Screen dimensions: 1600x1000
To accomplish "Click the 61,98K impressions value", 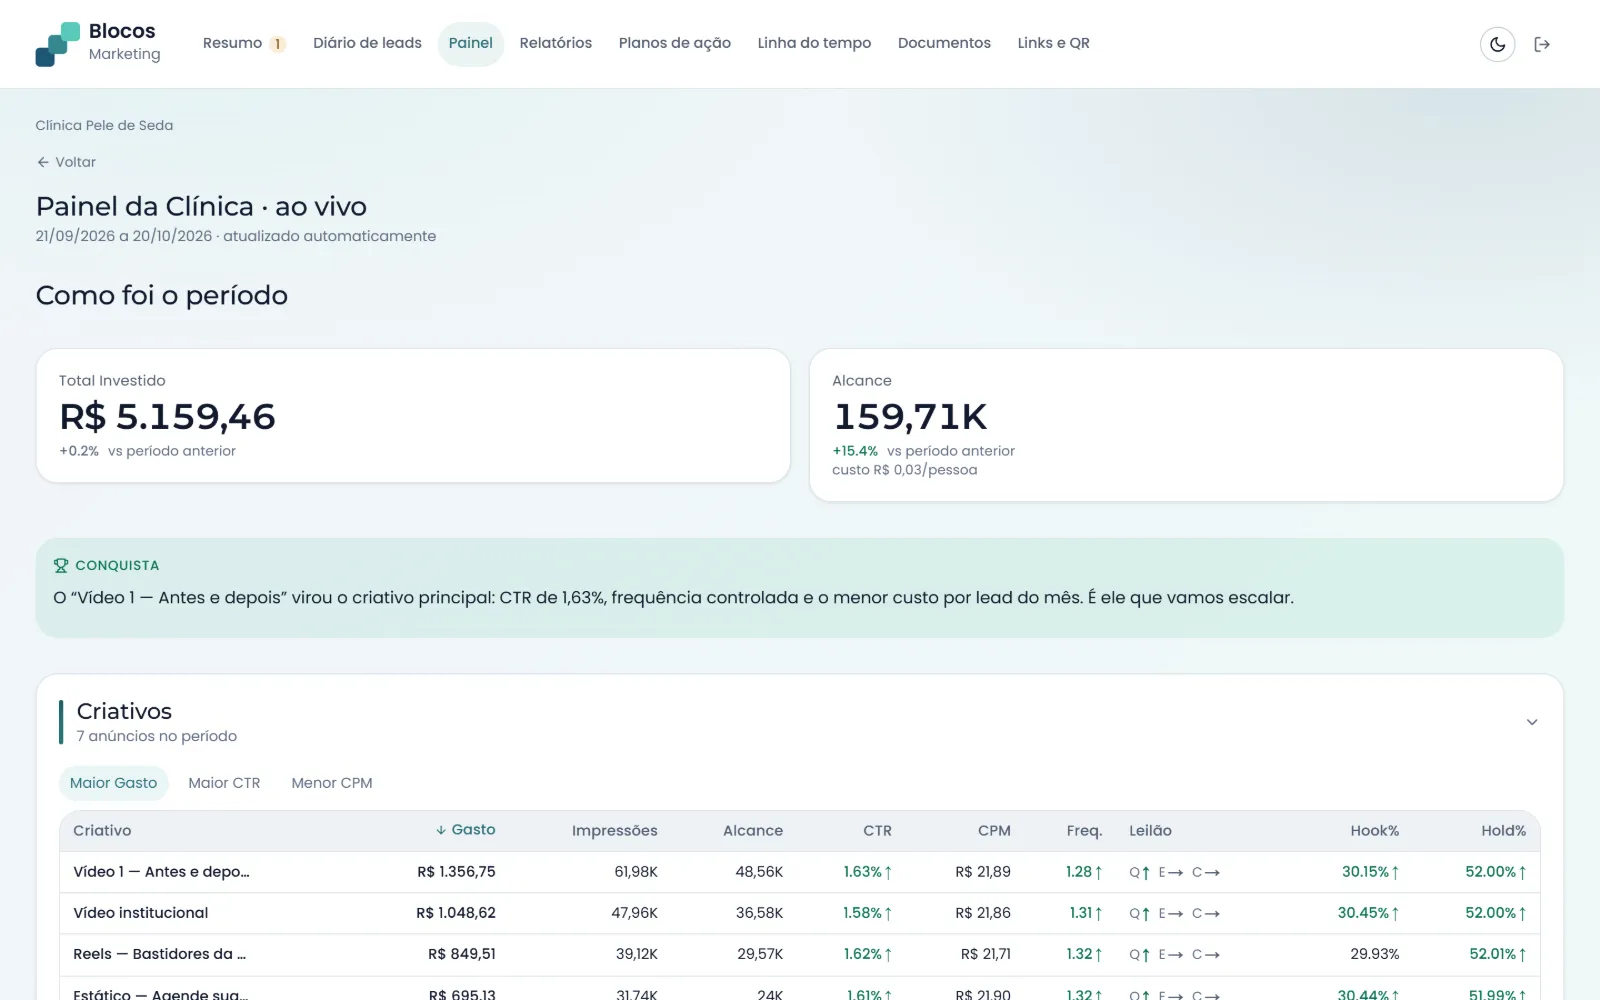I will click(636, 872).
